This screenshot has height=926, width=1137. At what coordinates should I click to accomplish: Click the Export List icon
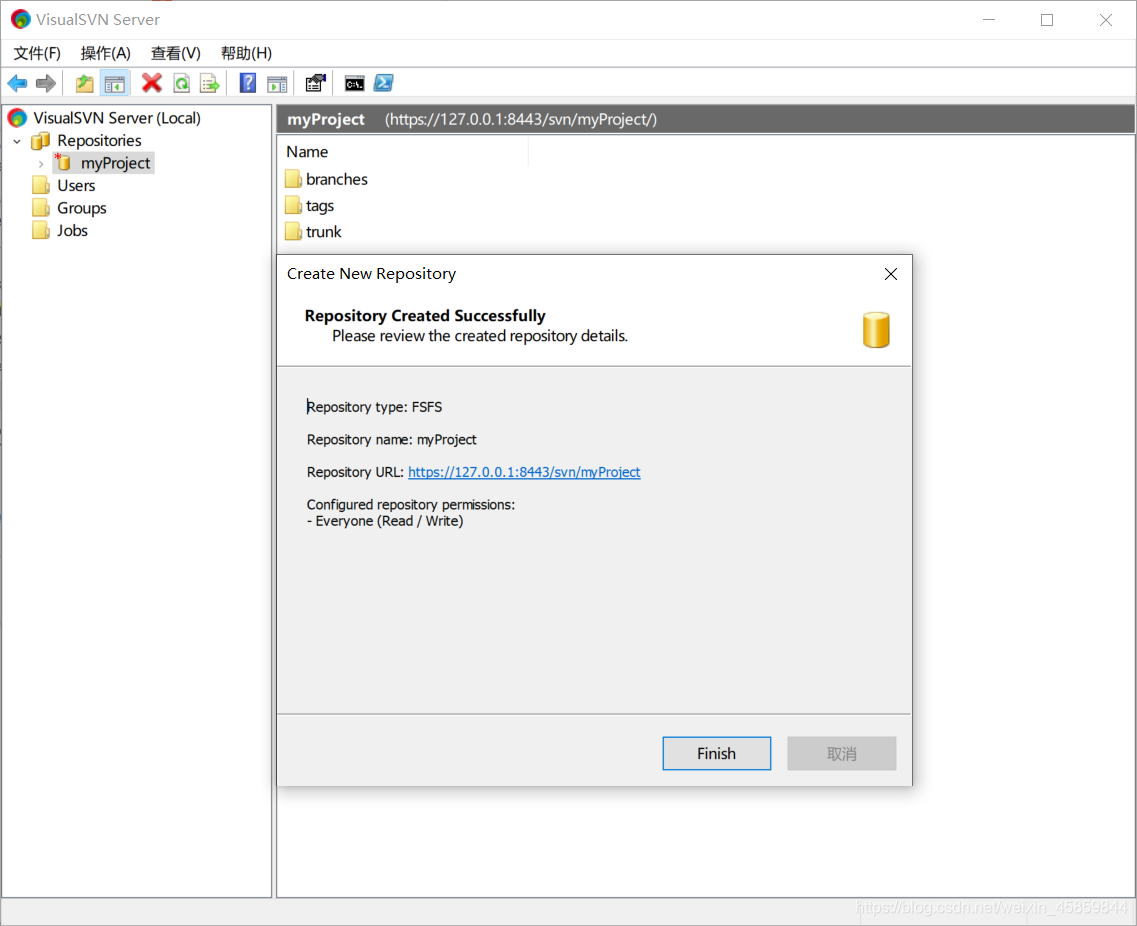[210, 83]
